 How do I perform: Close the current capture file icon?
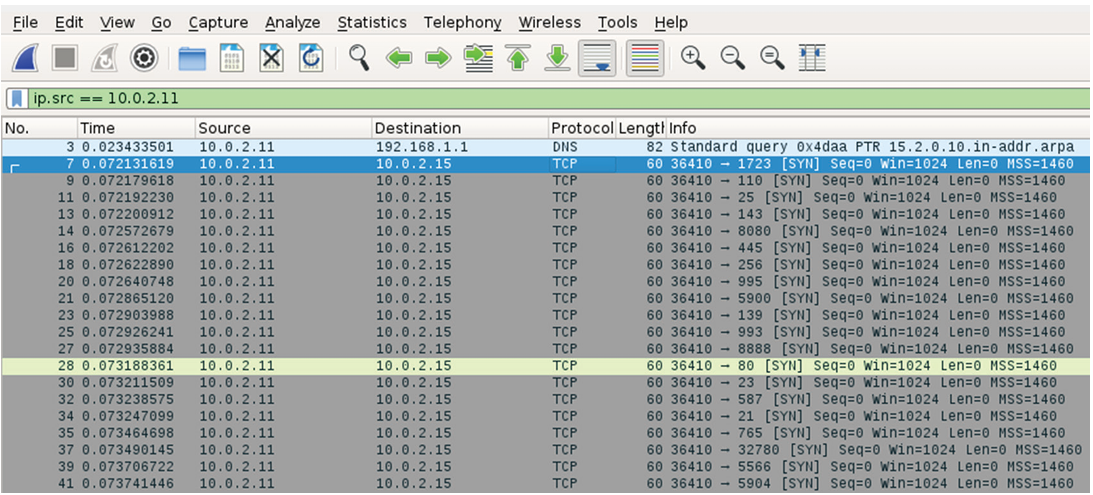click(271, 59)
